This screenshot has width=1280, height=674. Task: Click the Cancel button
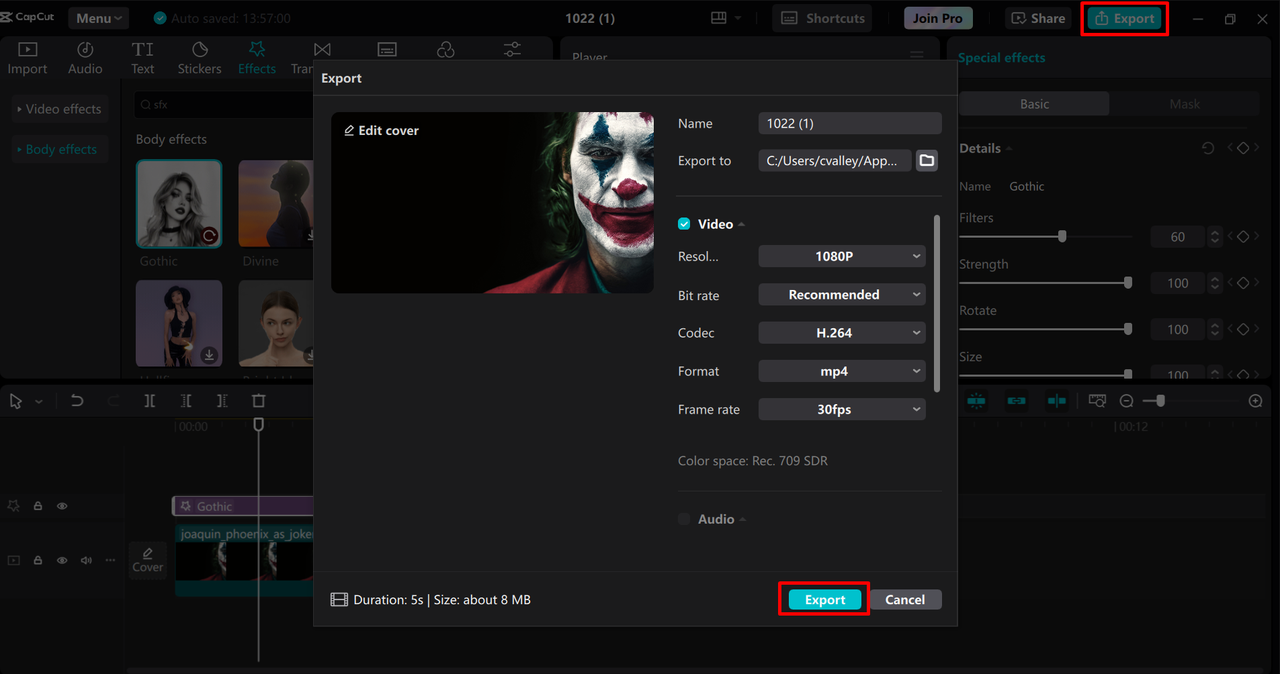pyautogui.click(x=905, y=599)
